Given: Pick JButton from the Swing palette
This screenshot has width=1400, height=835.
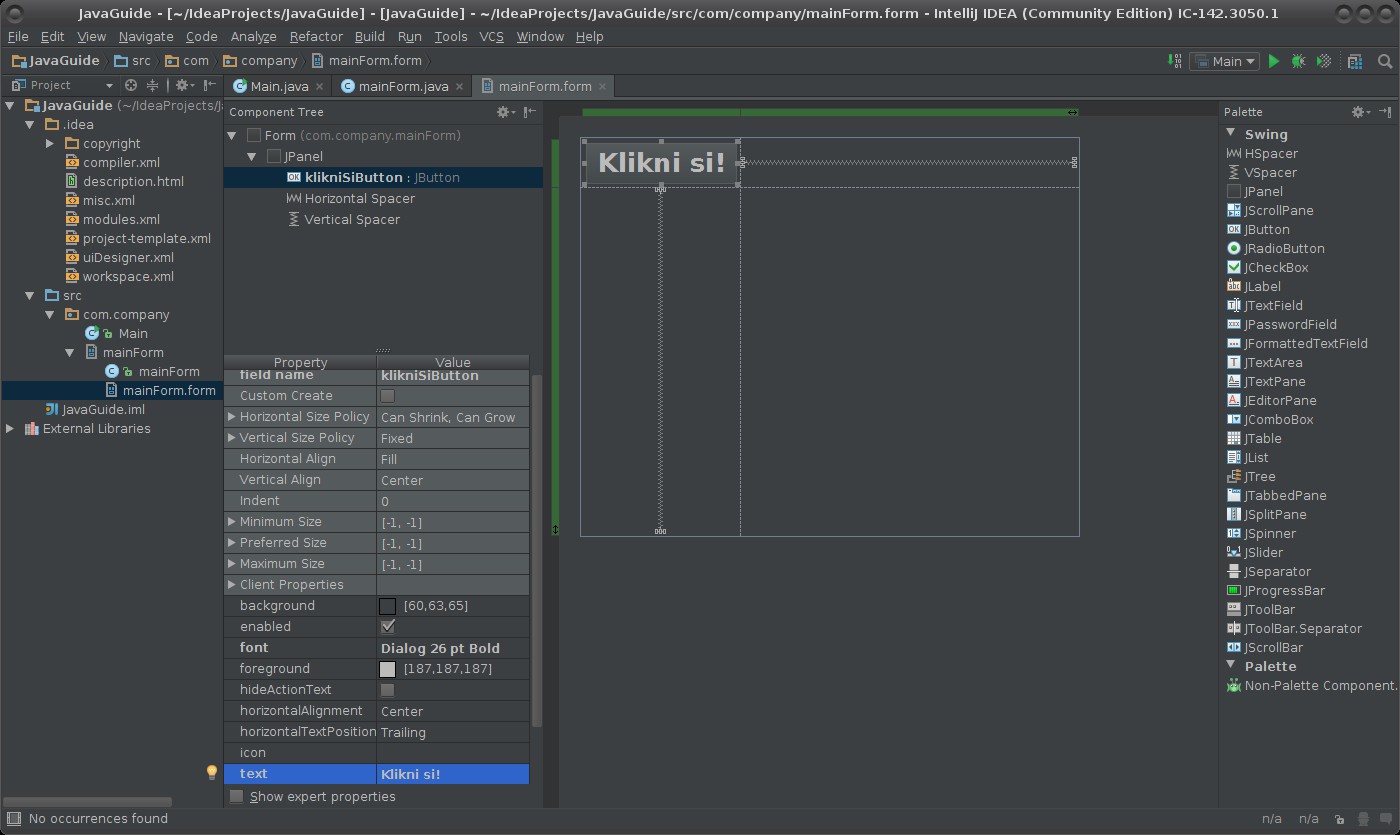Looking at the screenshot, I should [1266, 229].
